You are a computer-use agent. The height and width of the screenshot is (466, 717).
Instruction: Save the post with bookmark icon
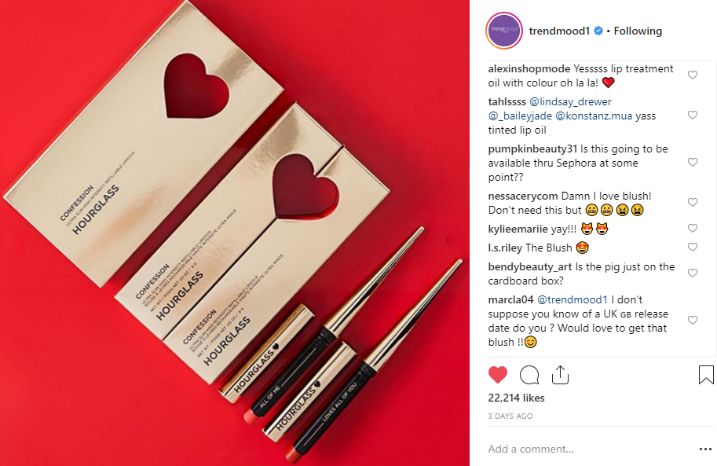(706, 374)
